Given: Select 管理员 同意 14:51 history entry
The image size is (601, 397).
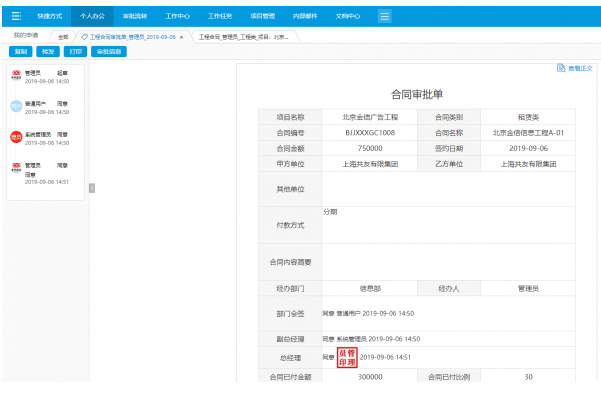Looking at the screenshot, I should [x=46, y=173].
